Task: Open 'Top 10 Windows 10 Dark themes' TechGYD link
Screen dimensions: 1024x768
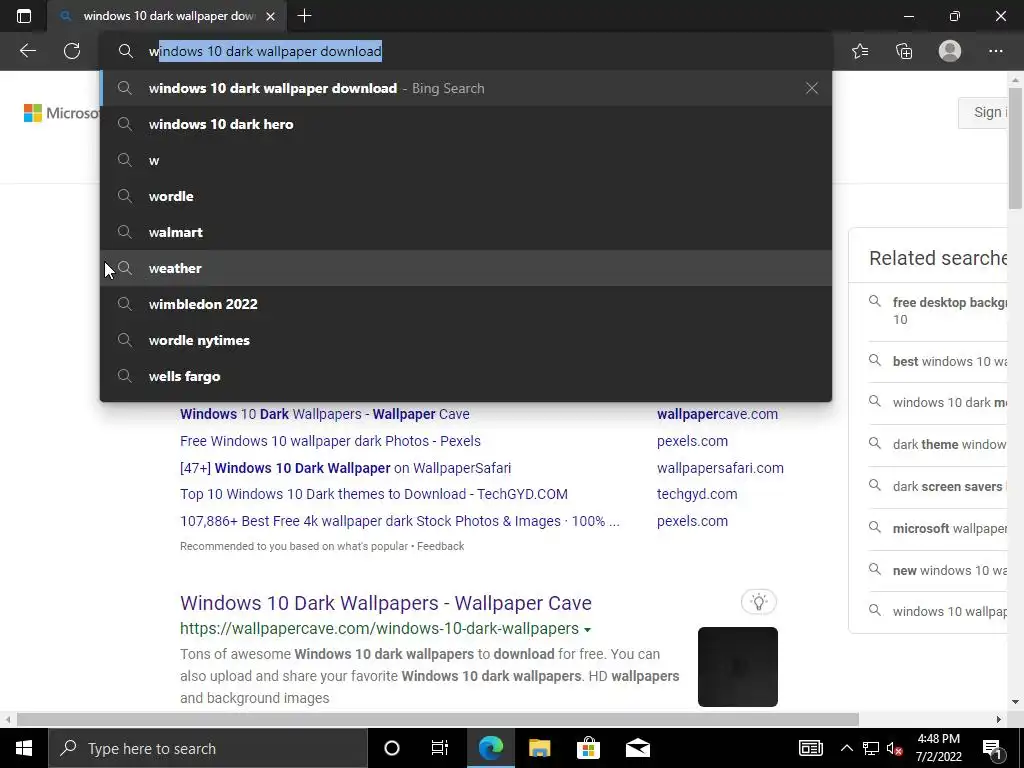Action: click(374, 494)
